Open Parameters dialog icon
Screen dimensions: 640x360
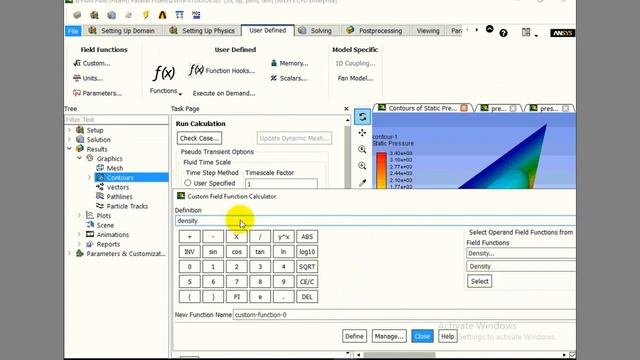tap(76, 93)
